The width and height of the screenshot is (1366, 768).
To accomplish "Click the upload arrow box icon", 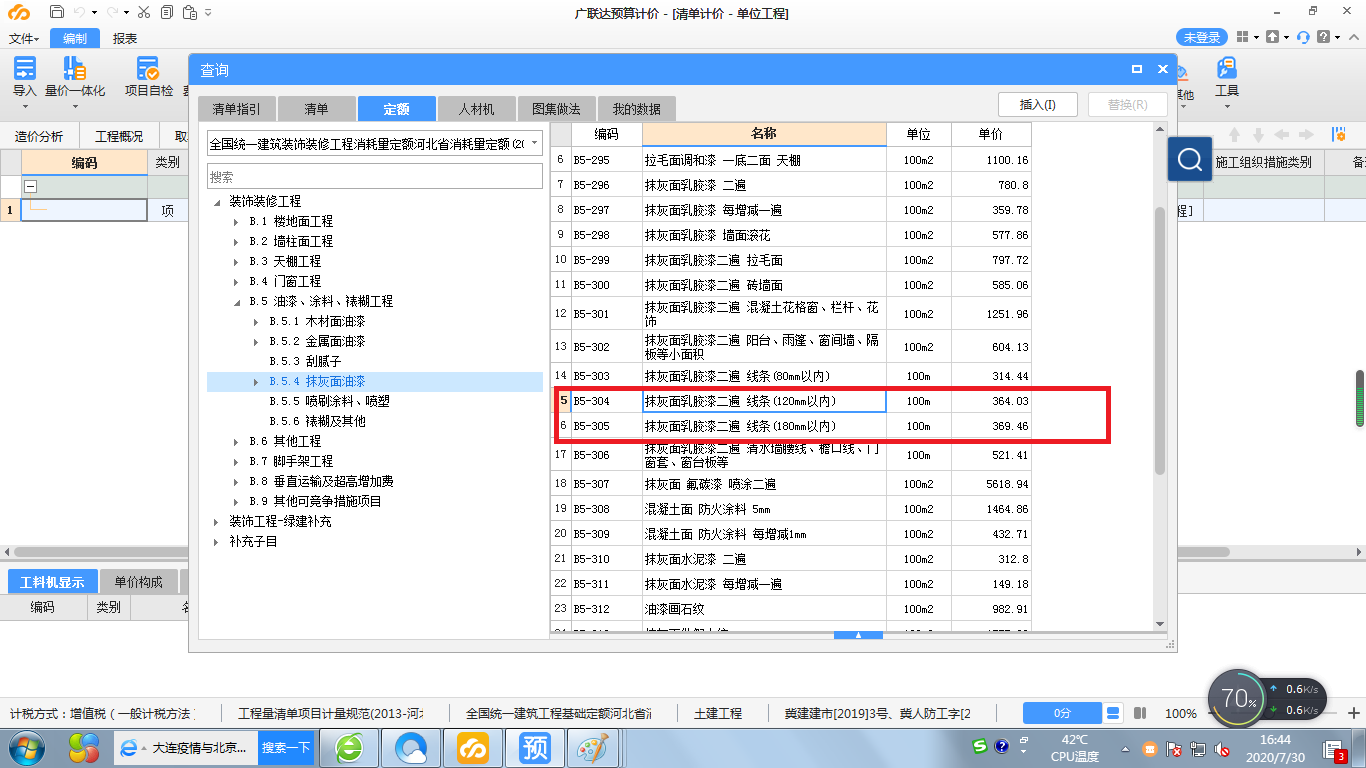I will 1272,37.
